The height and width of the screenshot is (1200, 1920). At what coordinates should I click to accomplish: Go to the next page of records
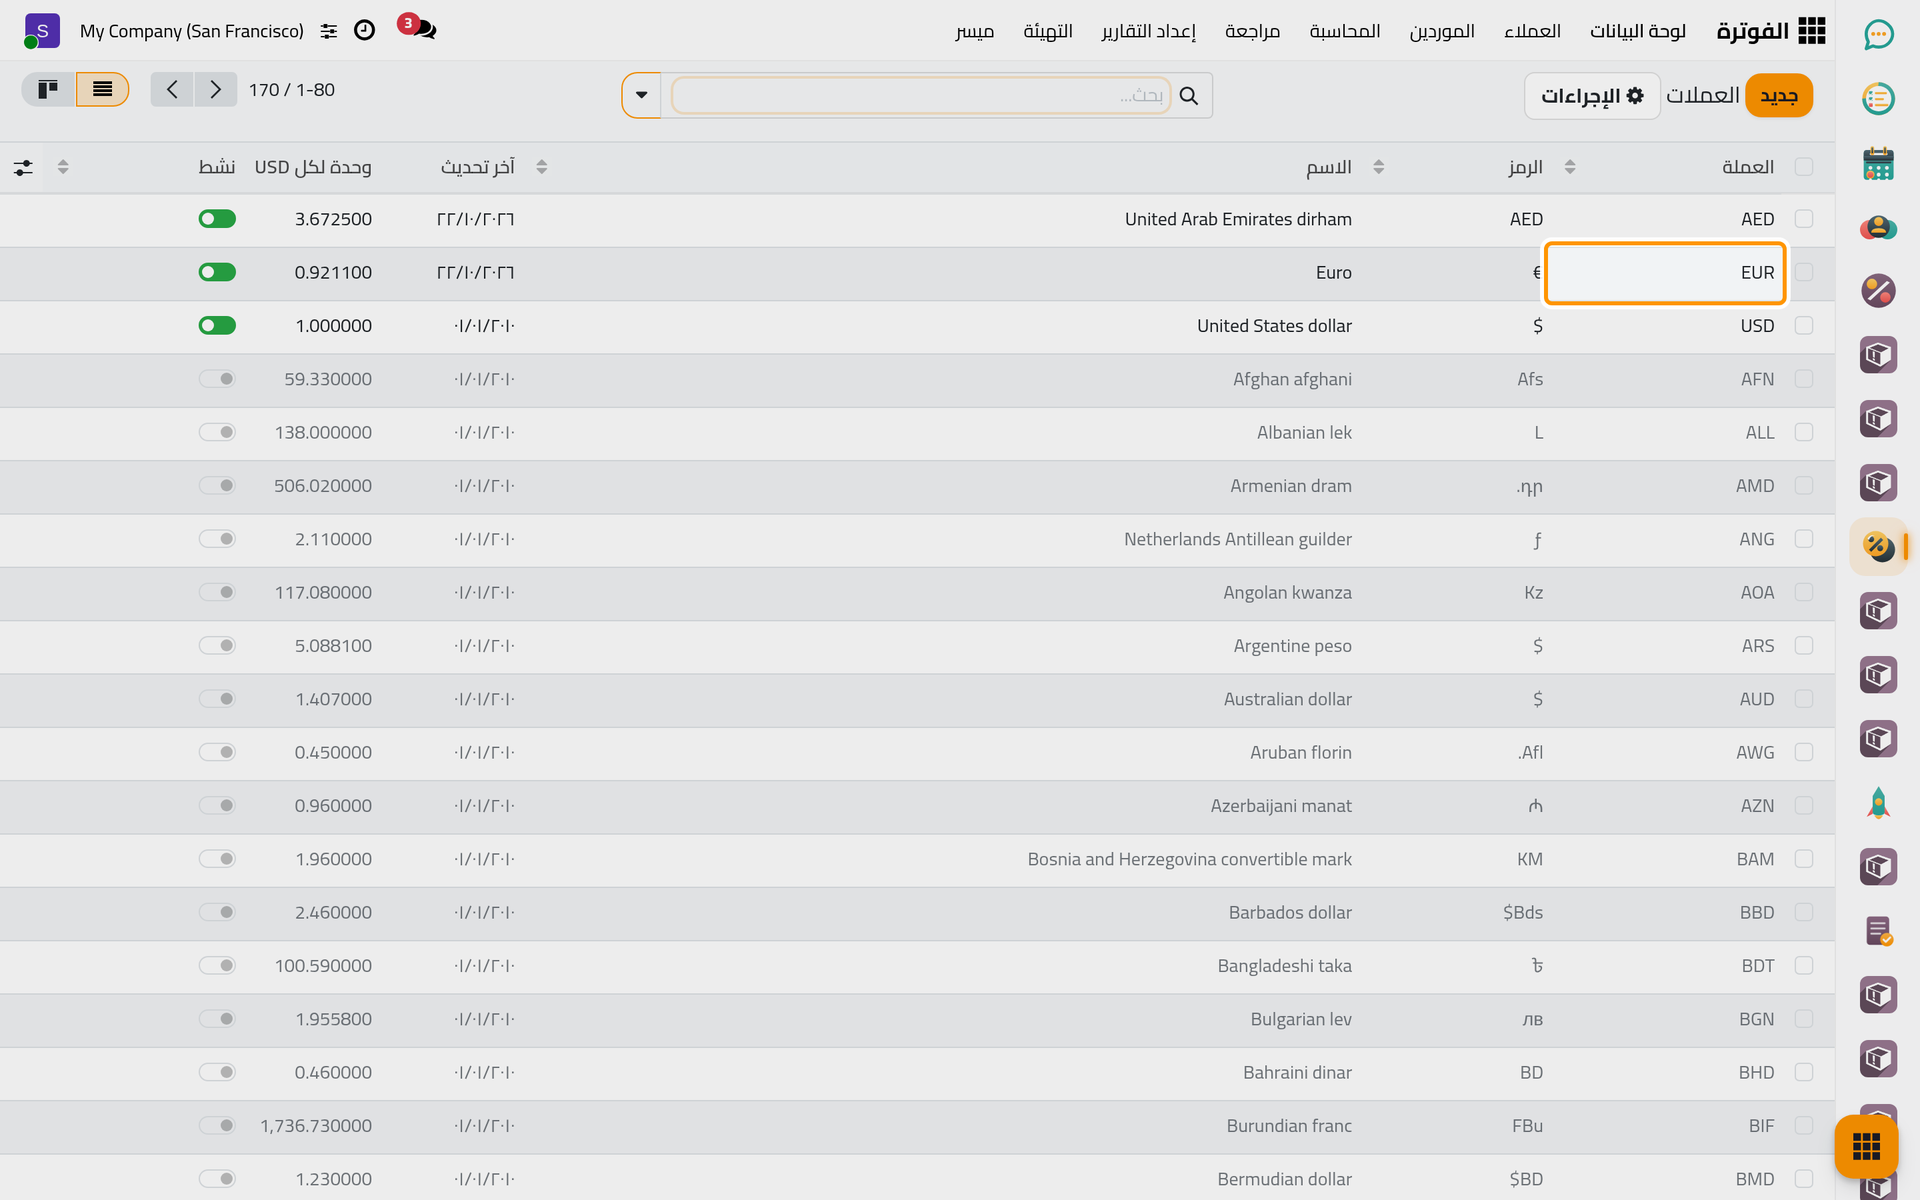215,90
